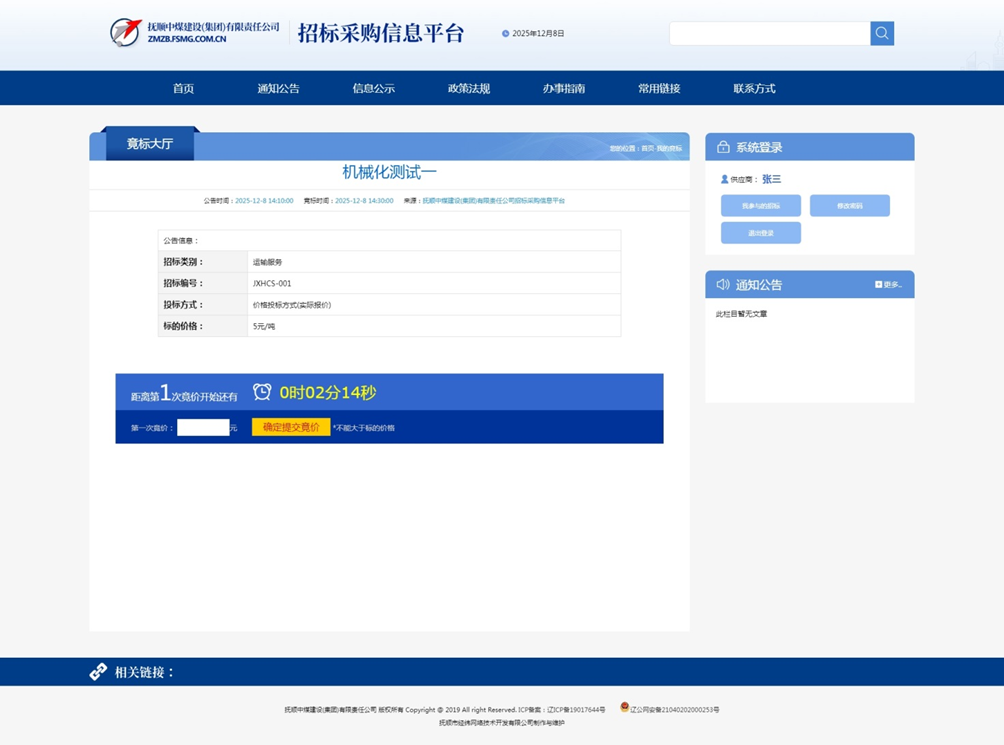Click the tender number JXHCS-001

(271, 283)
